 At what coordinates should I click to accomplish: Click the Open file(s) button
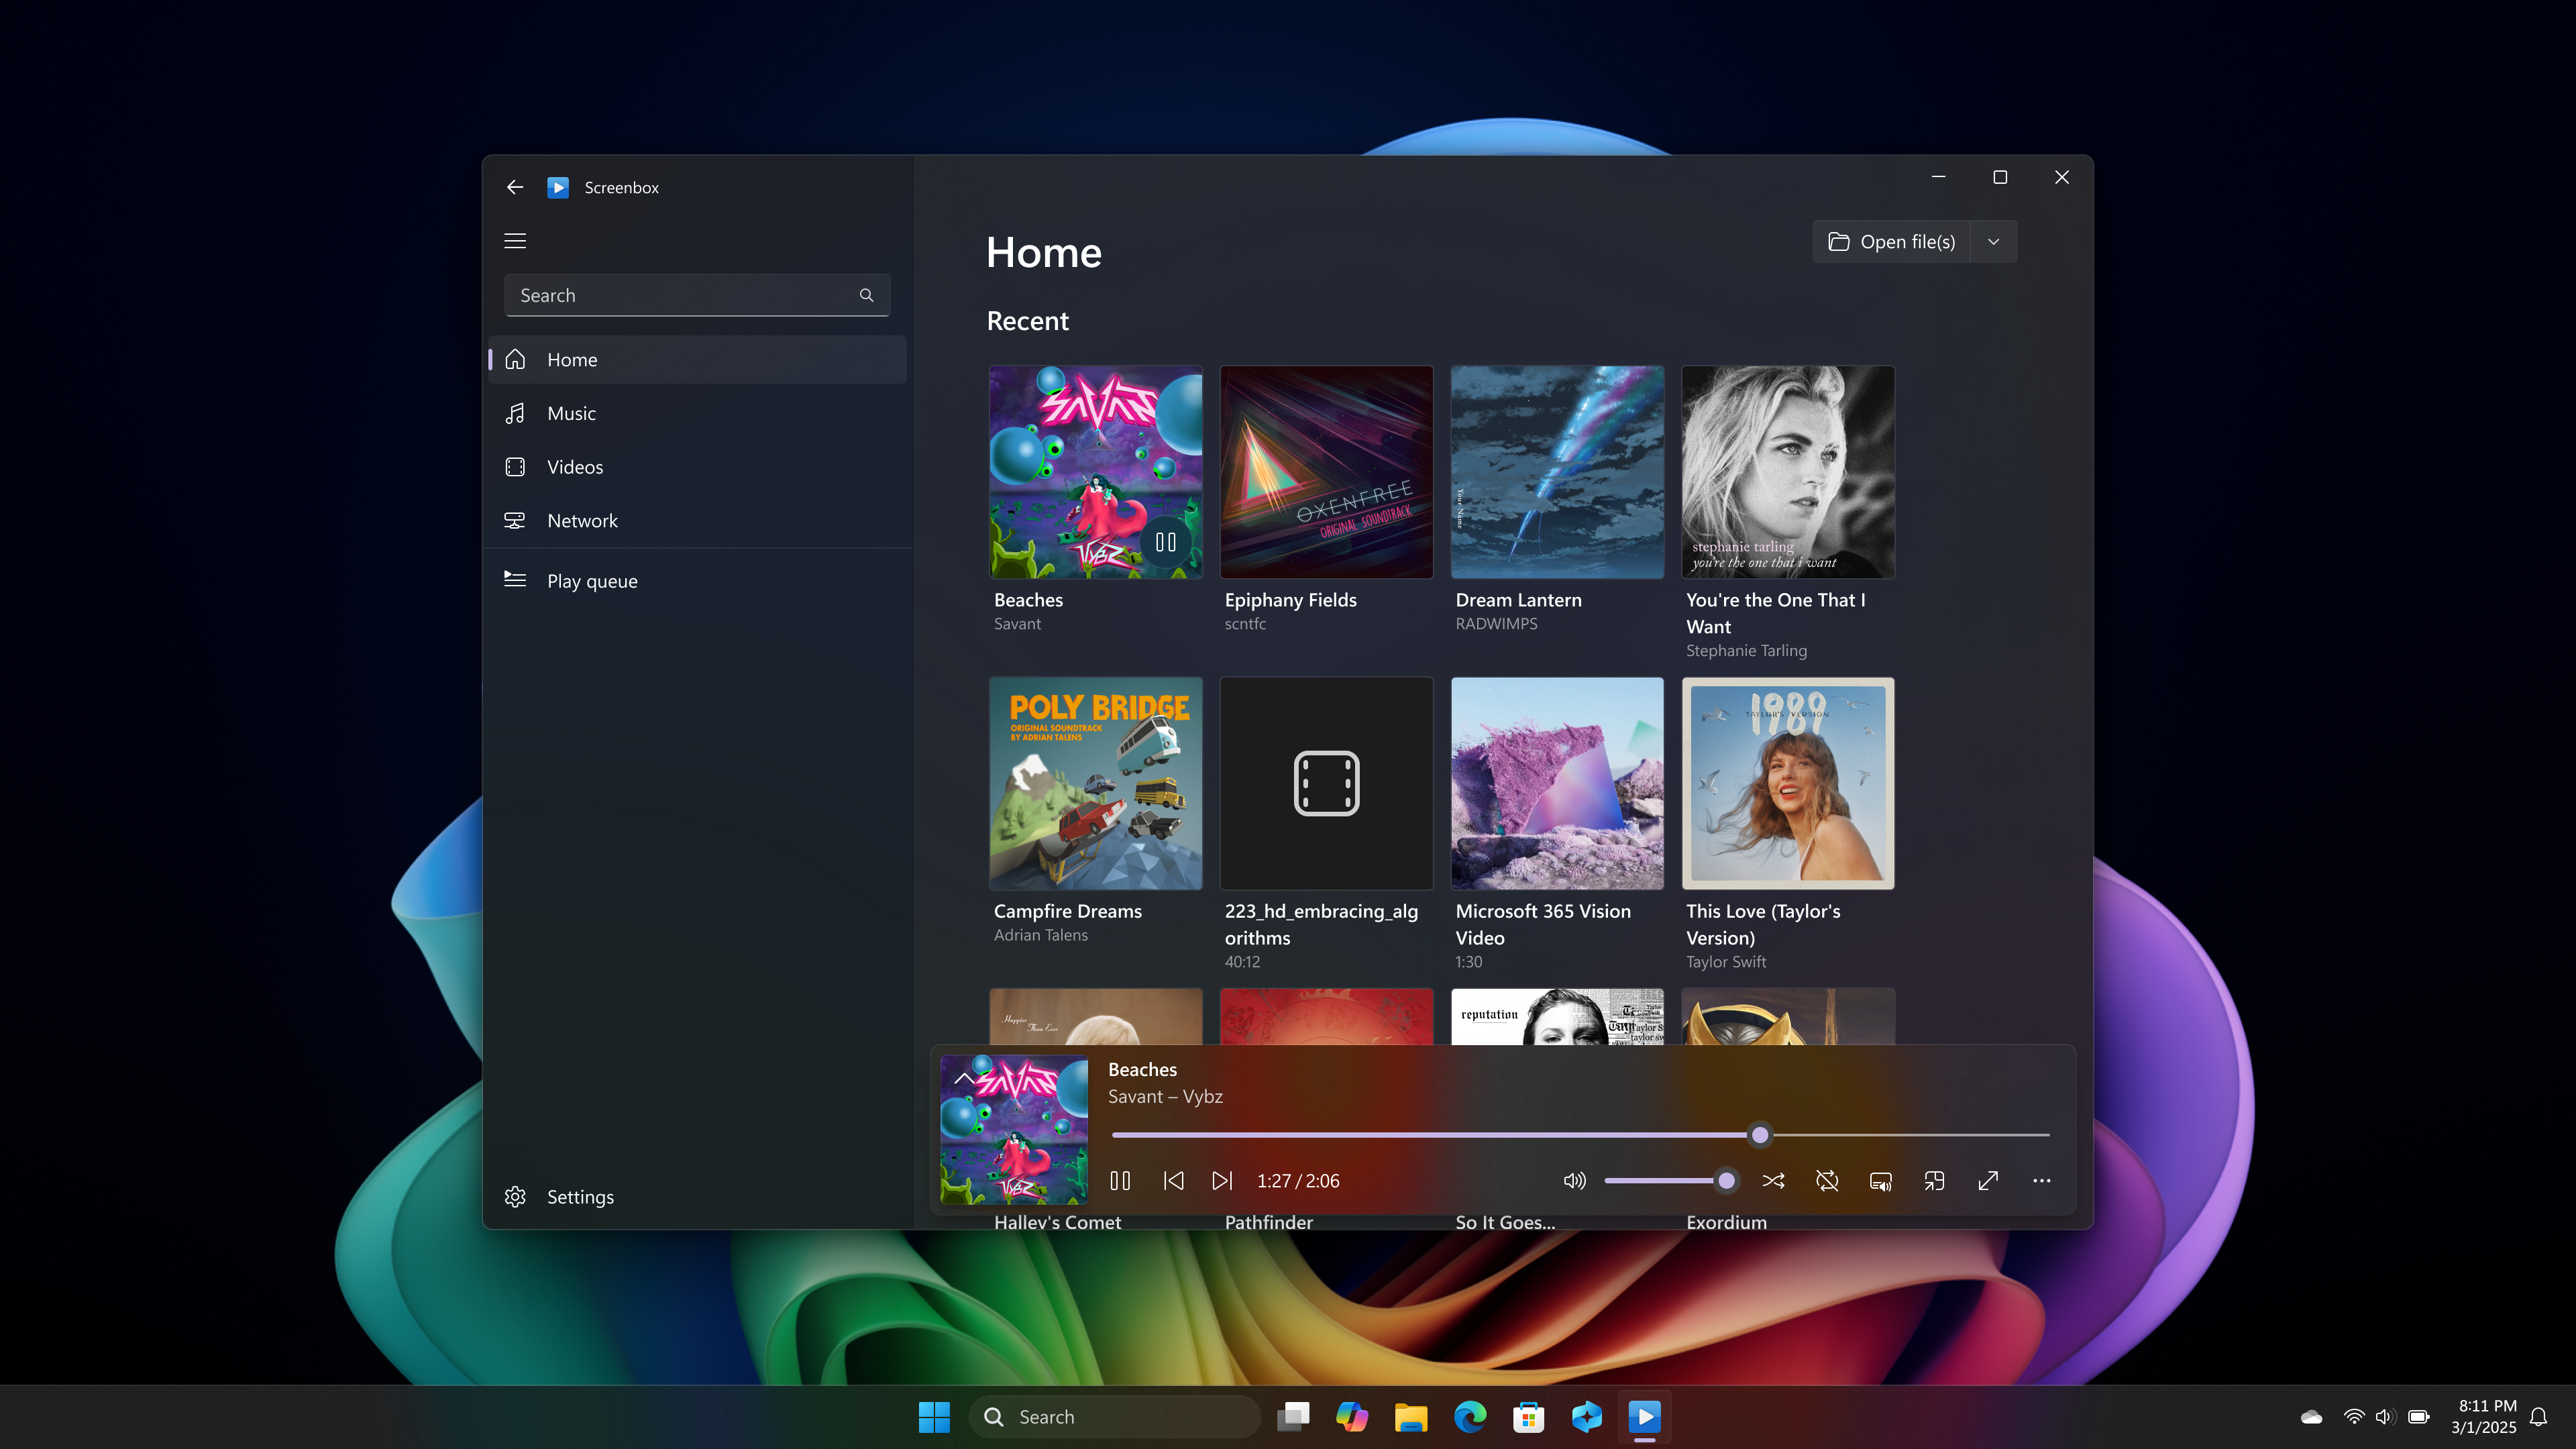pyautogui.click(x=1891, y=242)
